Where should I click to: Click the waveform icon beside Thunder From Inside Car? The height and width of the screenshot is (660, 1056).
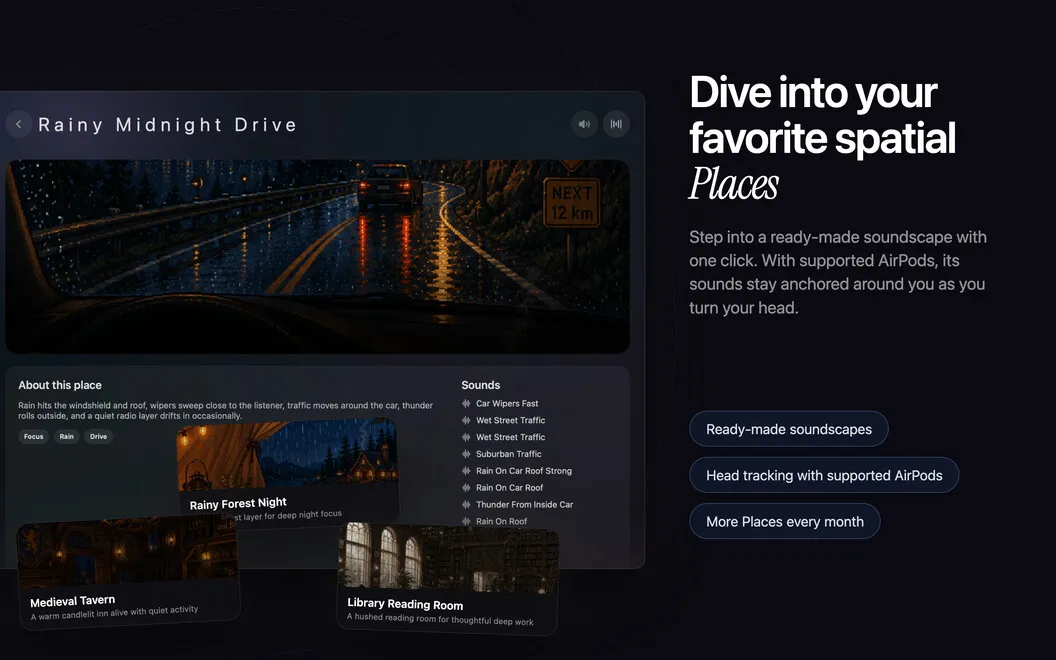pyautogui.click(x=466, y=504)
